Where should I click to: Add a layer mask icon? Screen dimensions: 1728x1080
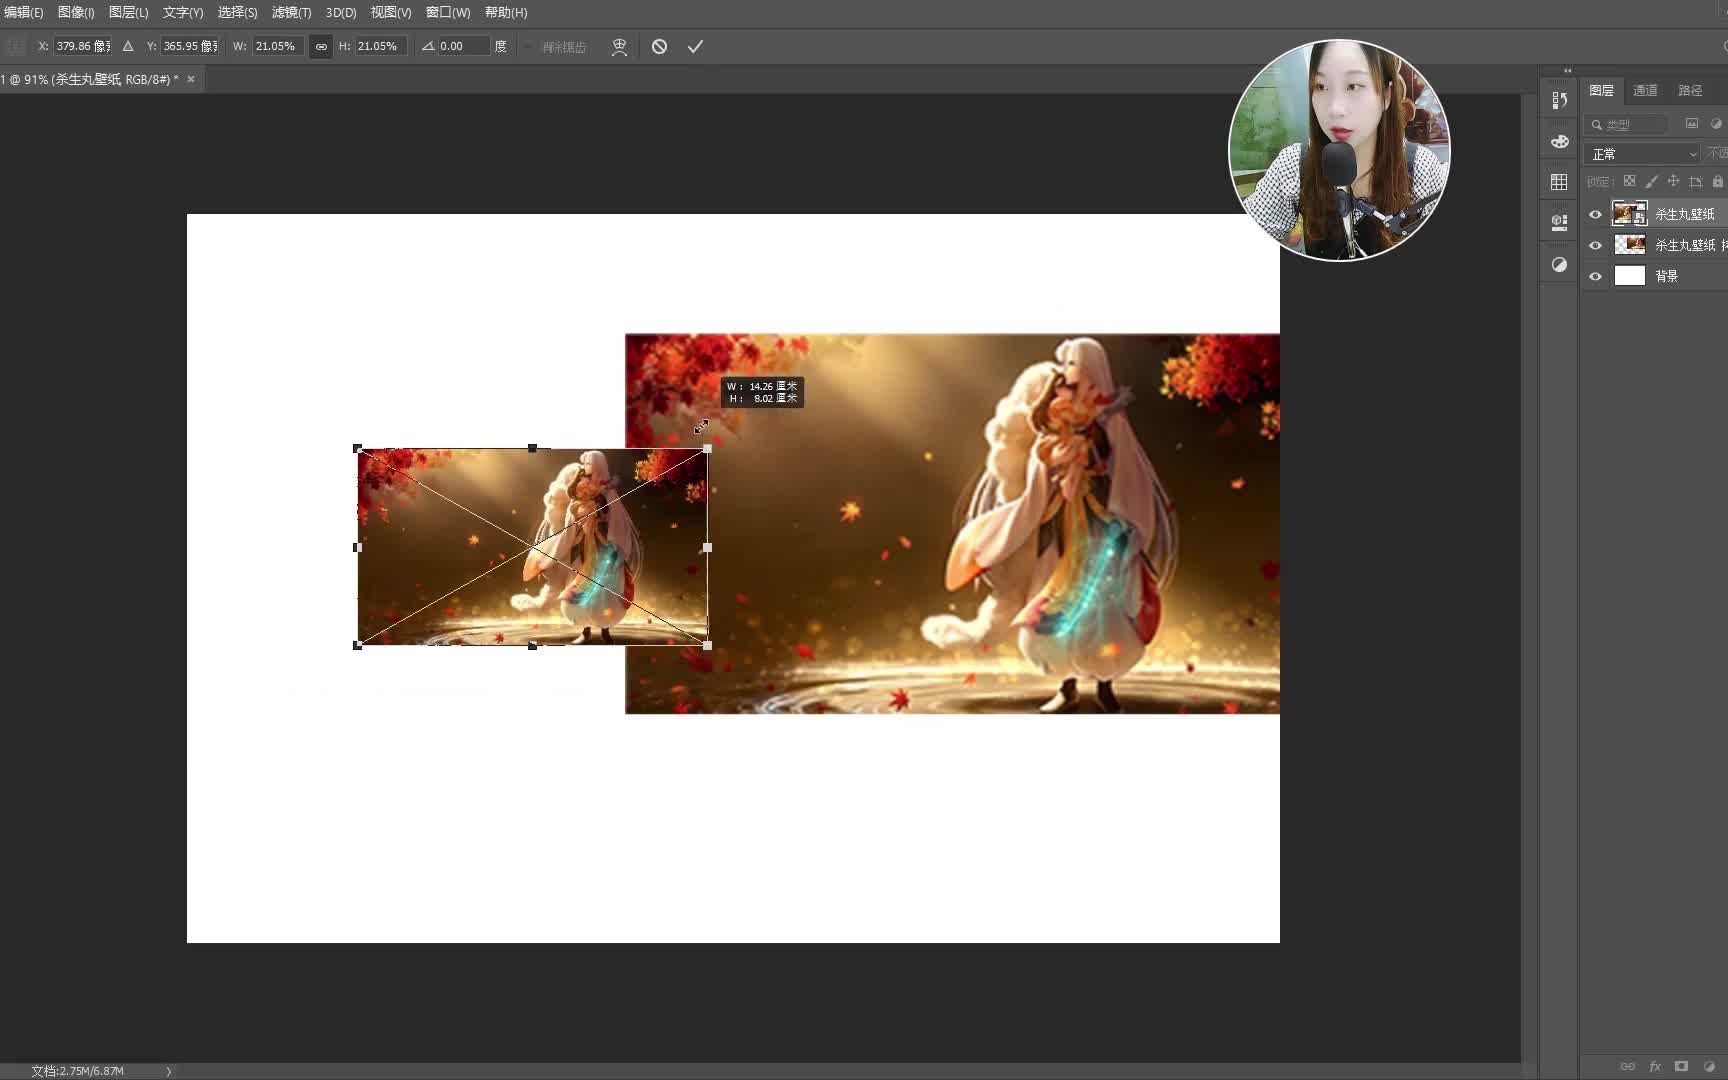coord(1681,1066)
